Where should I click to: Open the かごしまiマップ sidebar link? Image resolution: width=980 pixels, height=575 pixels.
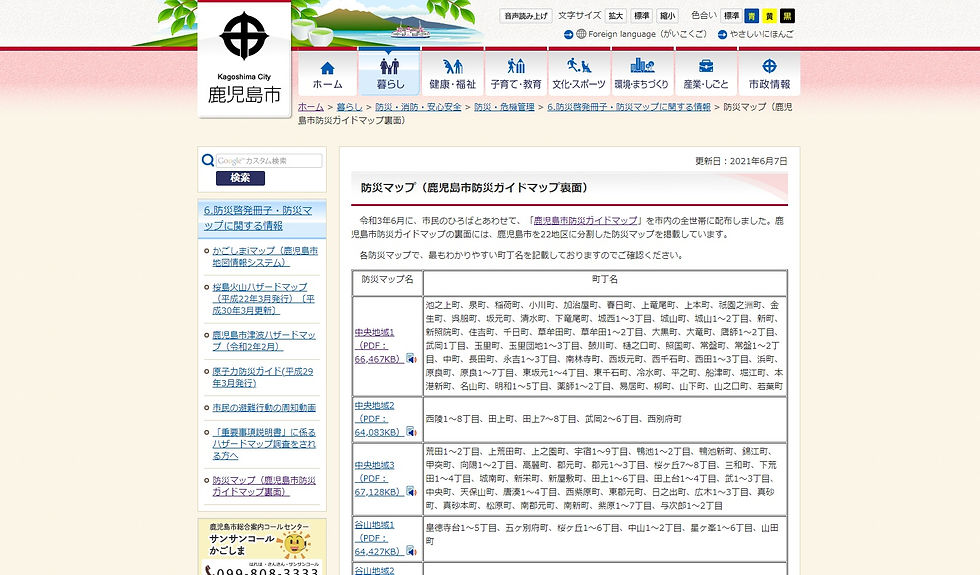pyautogui.click(x=265, y=256)
